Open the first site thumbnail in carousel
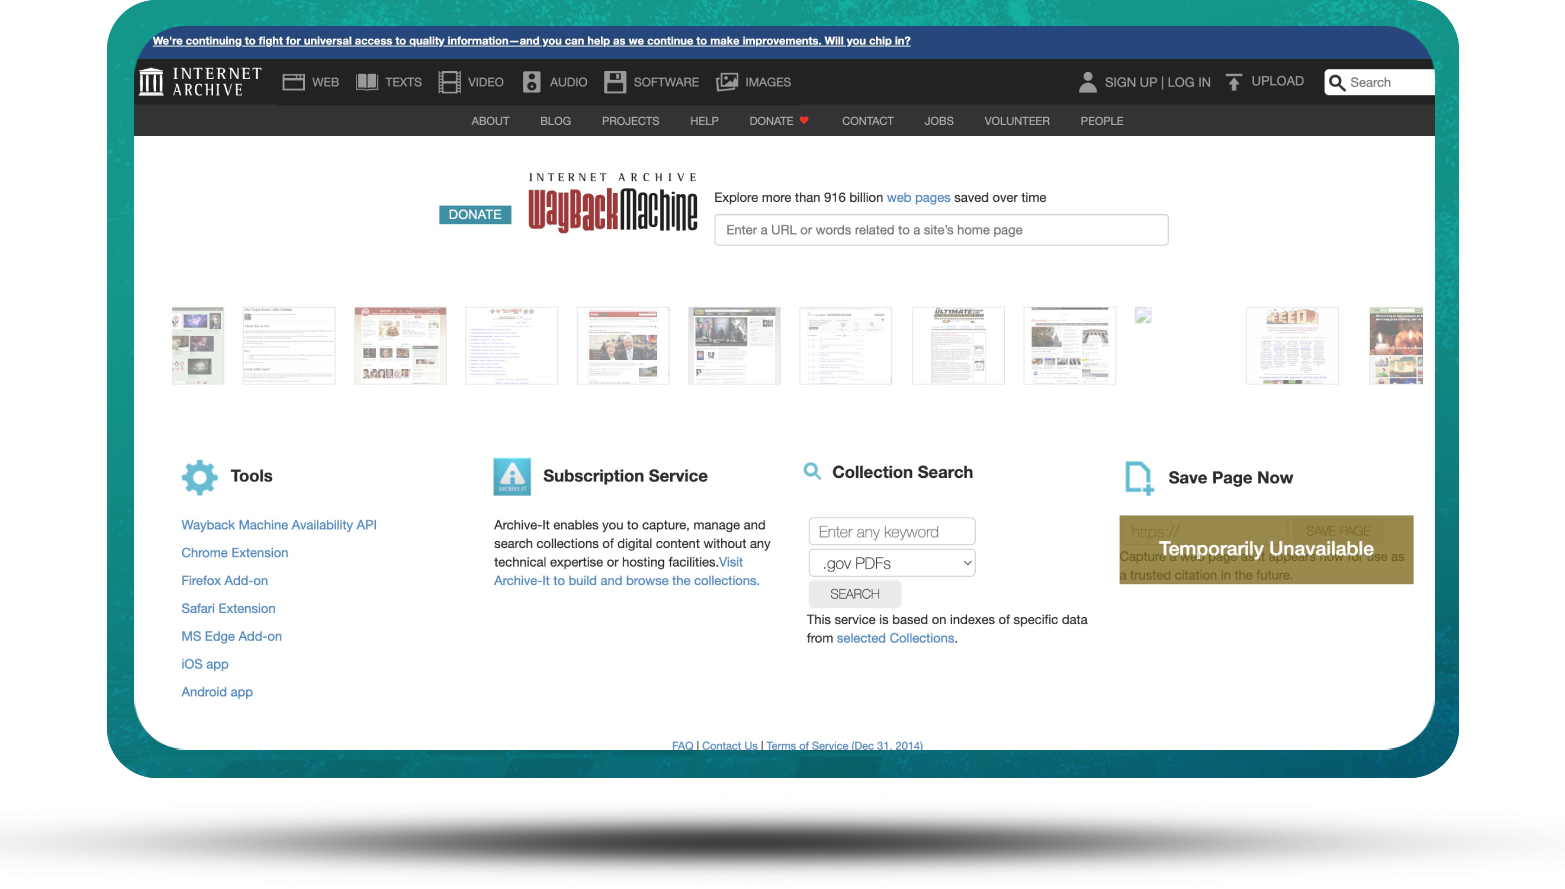The image size is (1565, 889). click(x=198, y=346)
